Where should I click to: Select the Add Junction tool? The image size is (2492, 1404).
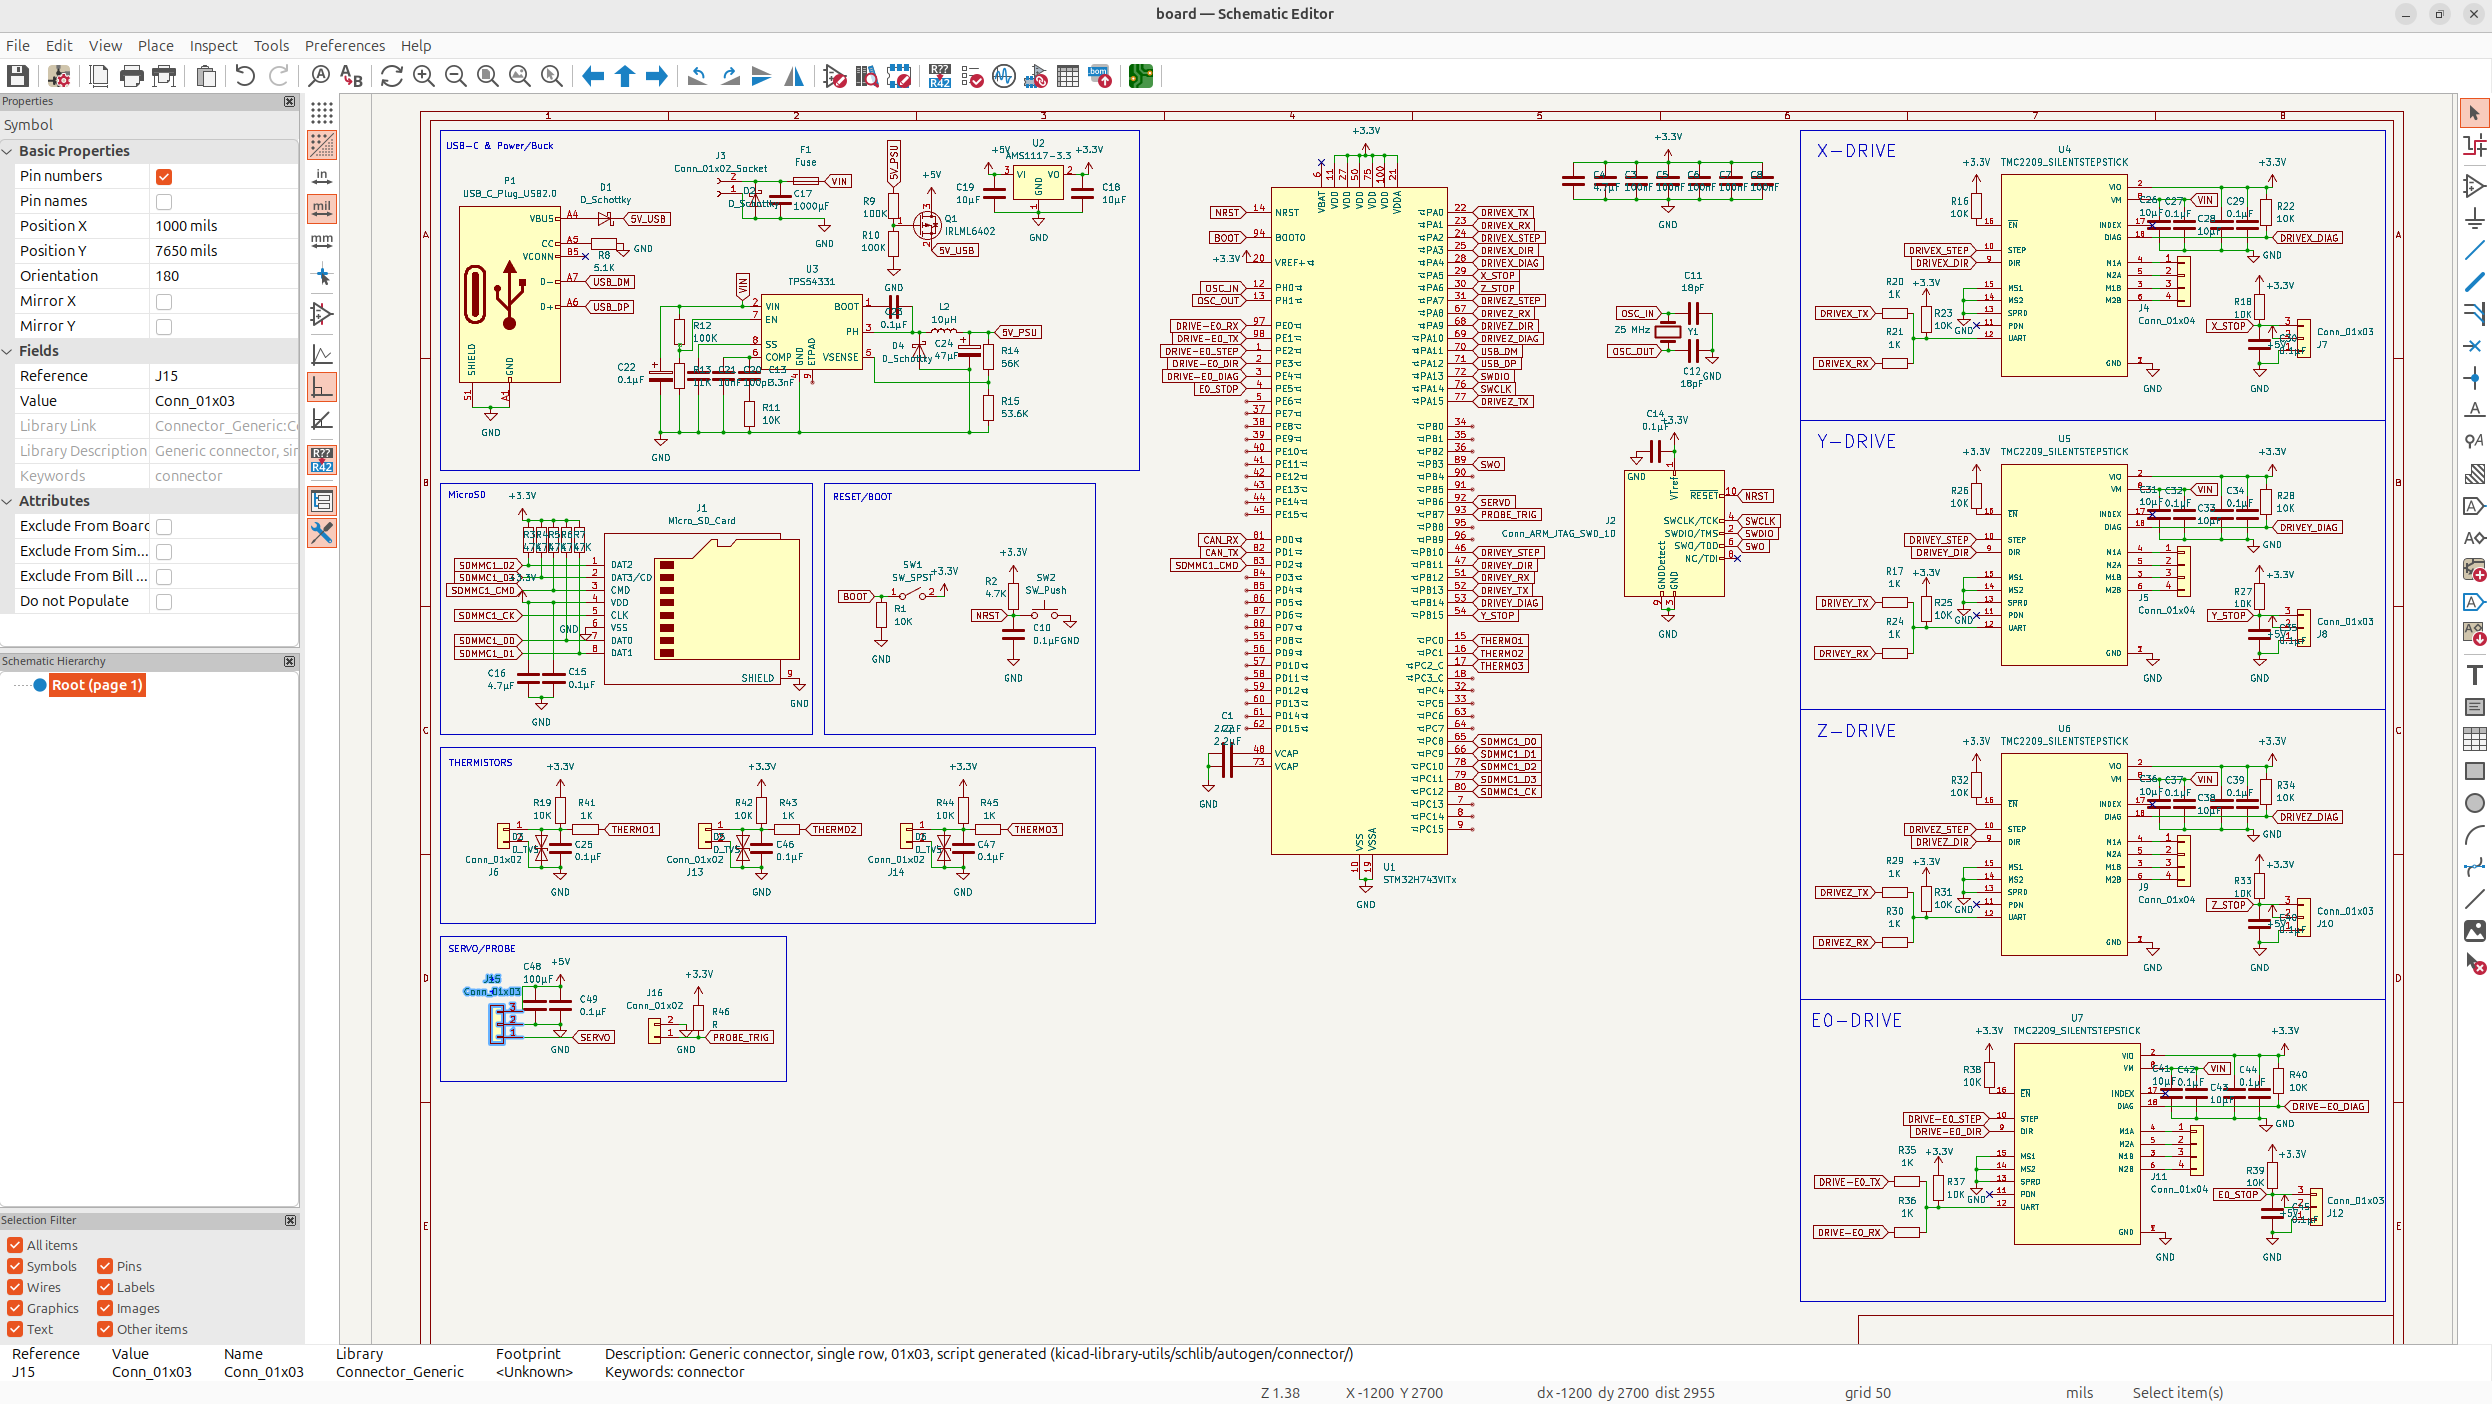(2474, 378)
